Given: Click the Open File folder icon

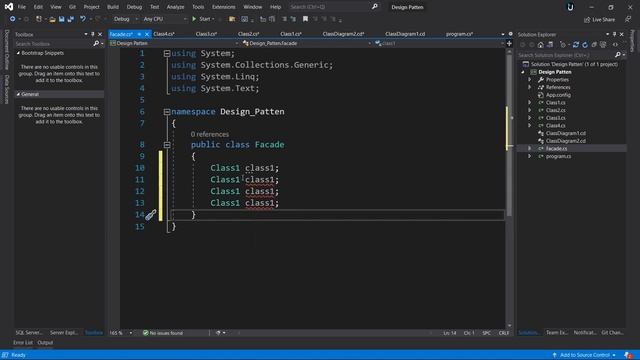Looking at the screenshot, I should click(52, 19).
